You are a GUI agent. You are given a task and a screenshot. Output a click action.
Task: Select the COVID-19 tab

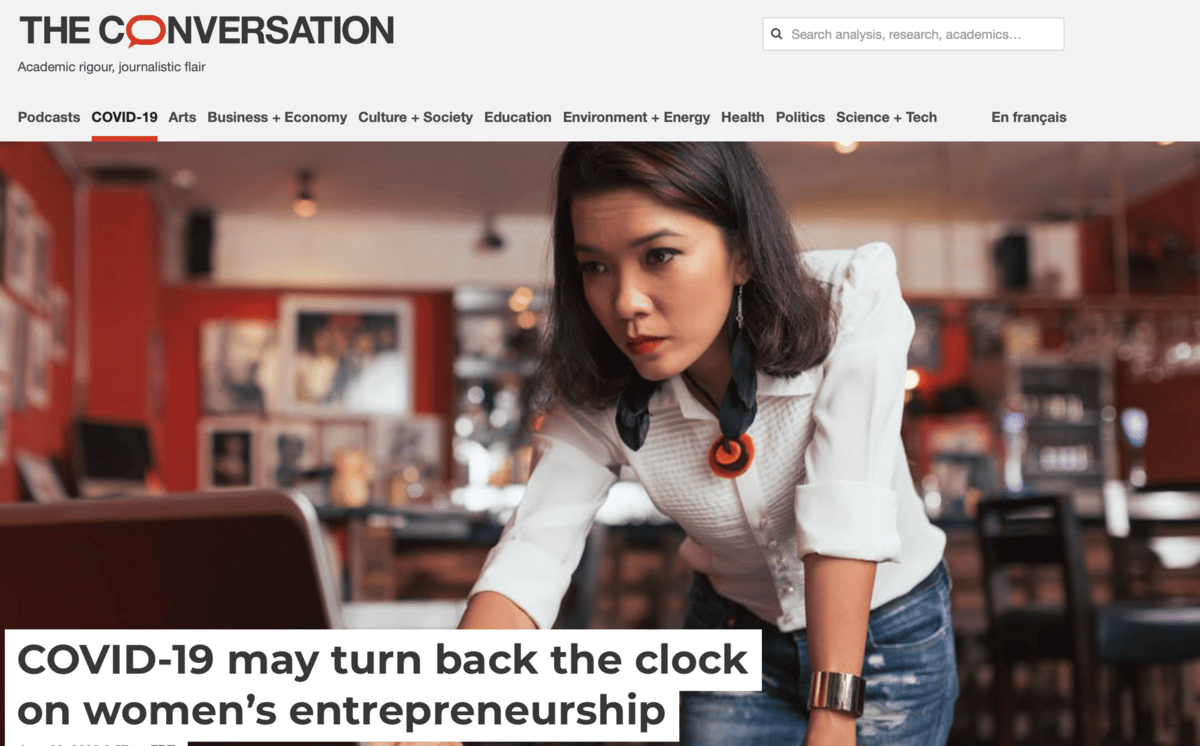(124, 117)
